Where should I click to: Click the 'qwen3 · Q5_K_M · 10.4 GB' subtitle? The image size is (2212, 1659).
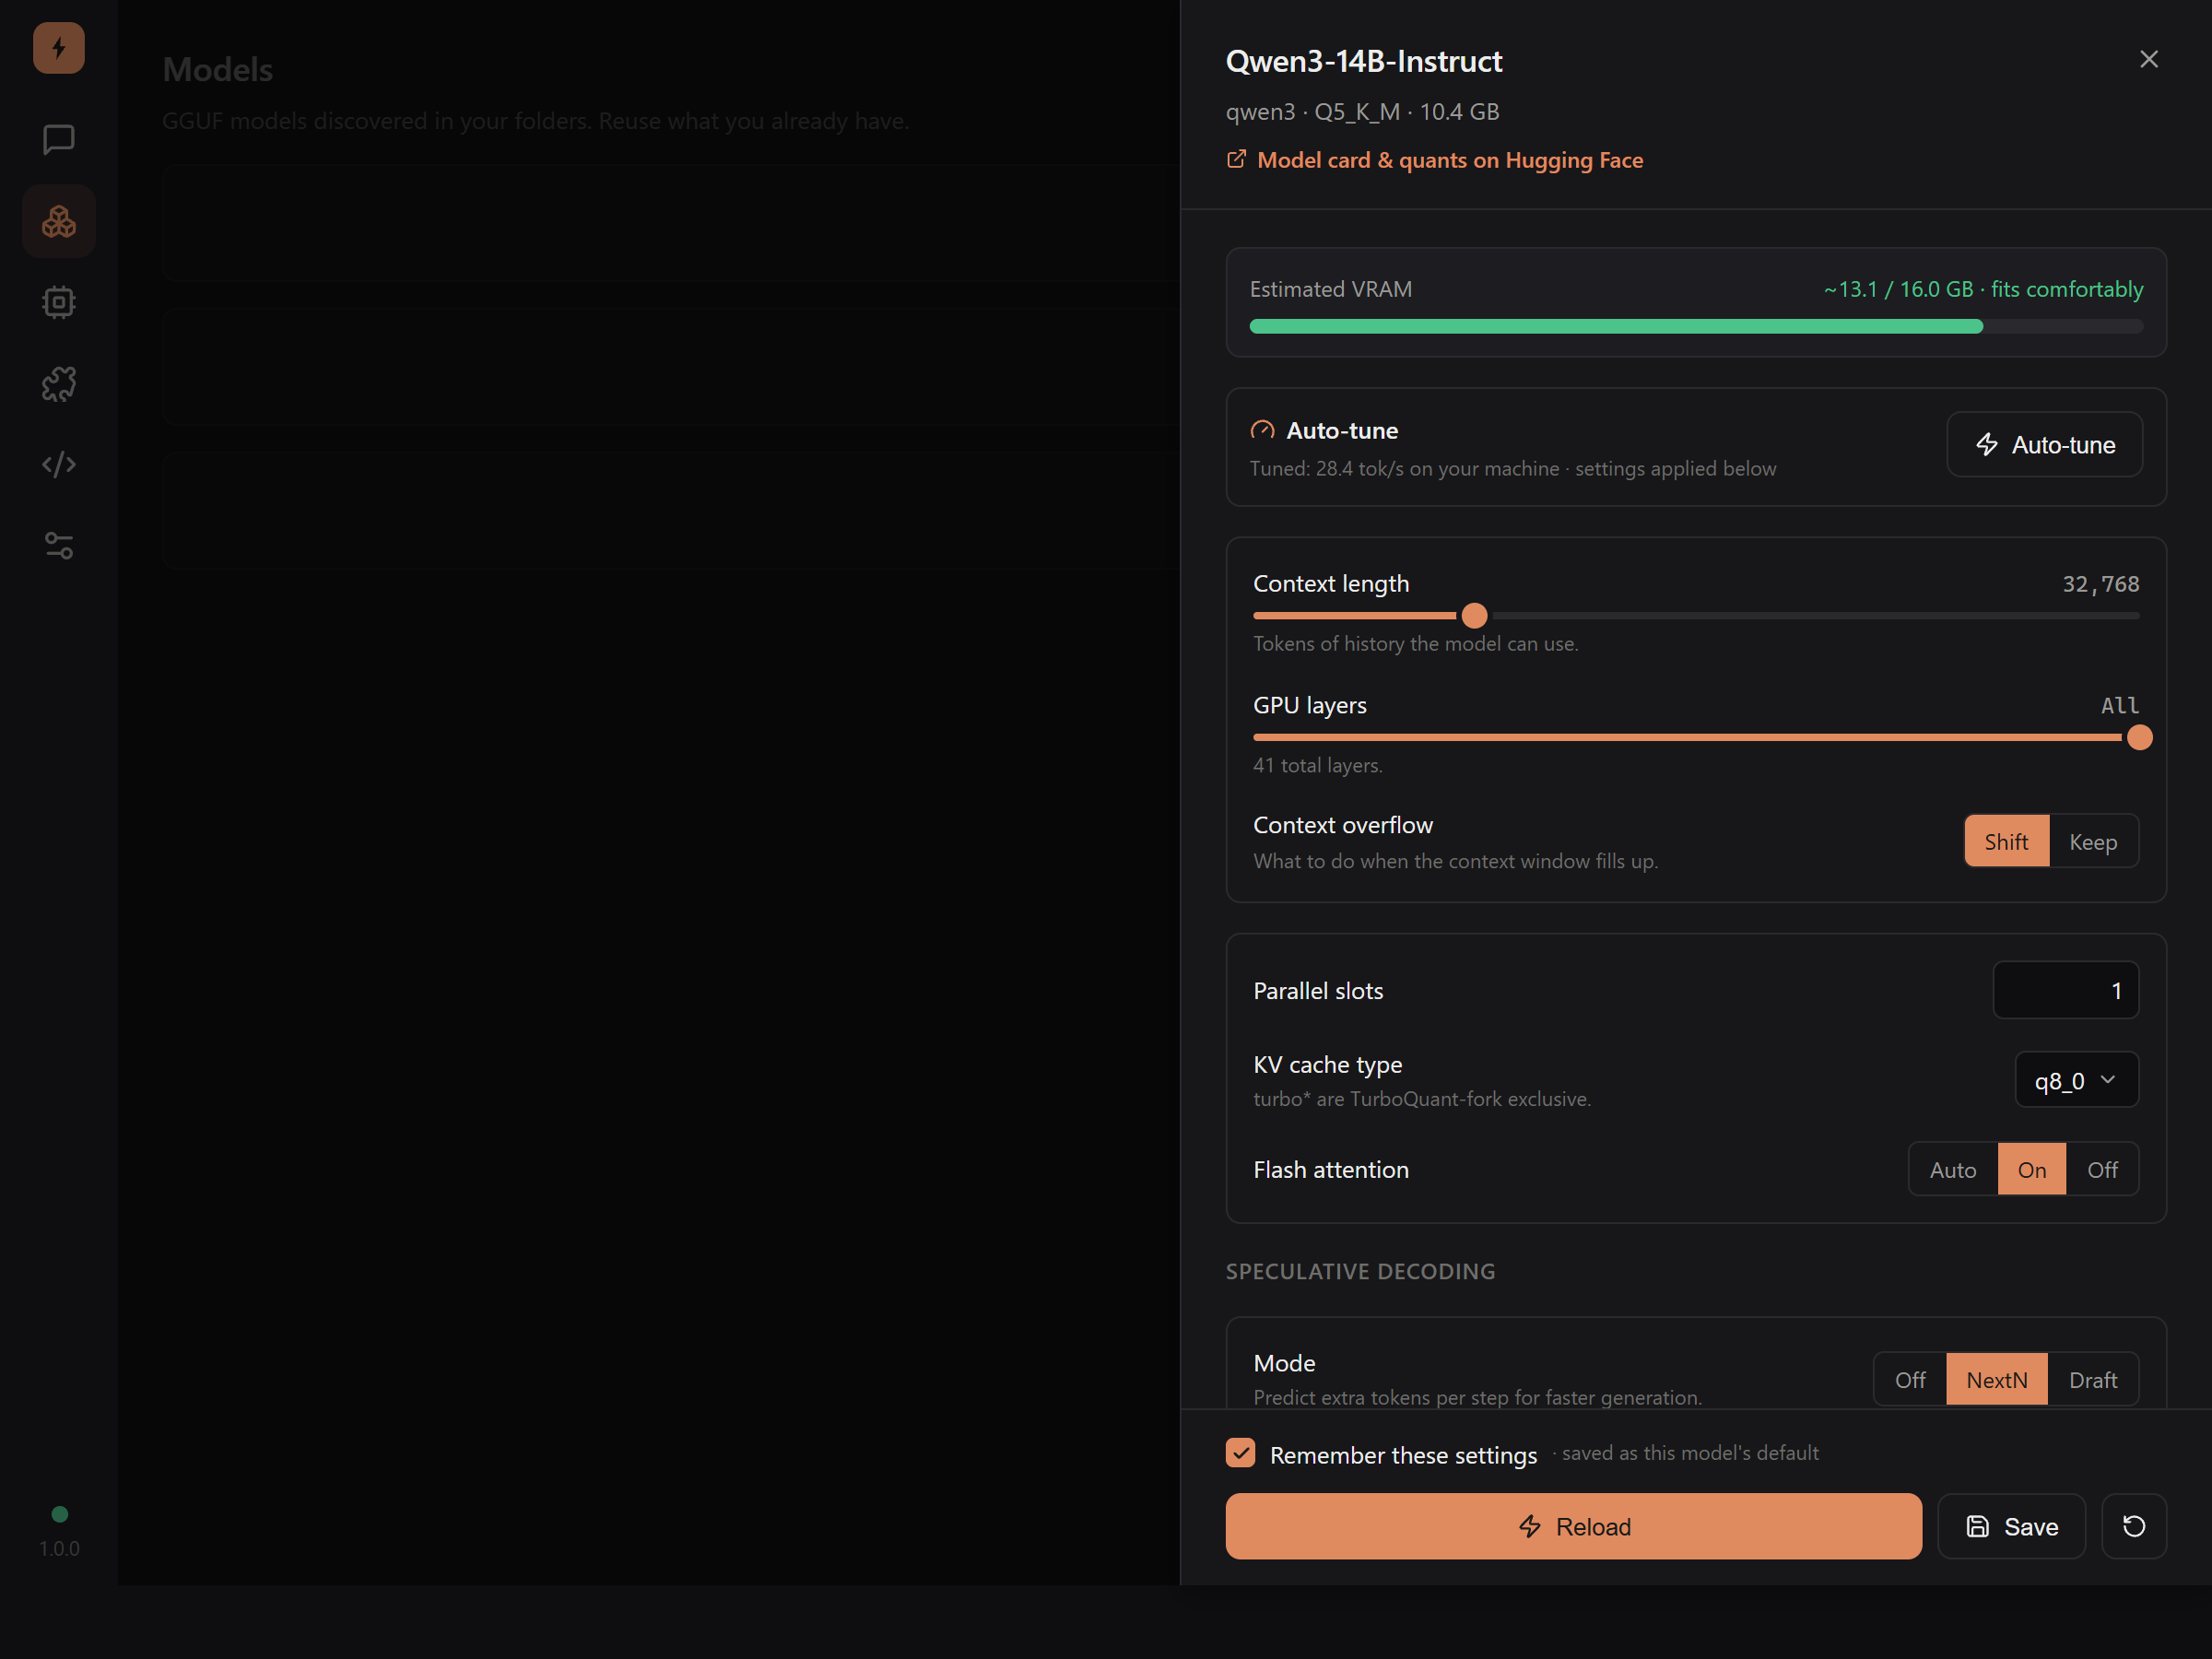pyautogui.click(x=1363, y=112)
